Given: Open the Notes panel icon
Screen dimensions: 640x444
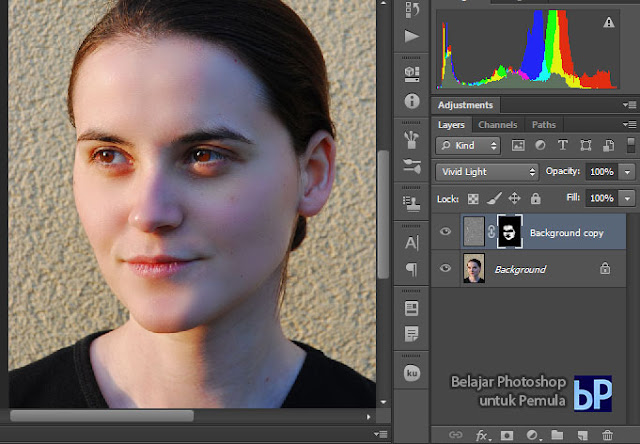Looking at the screenshot, I should coord(412,334).
